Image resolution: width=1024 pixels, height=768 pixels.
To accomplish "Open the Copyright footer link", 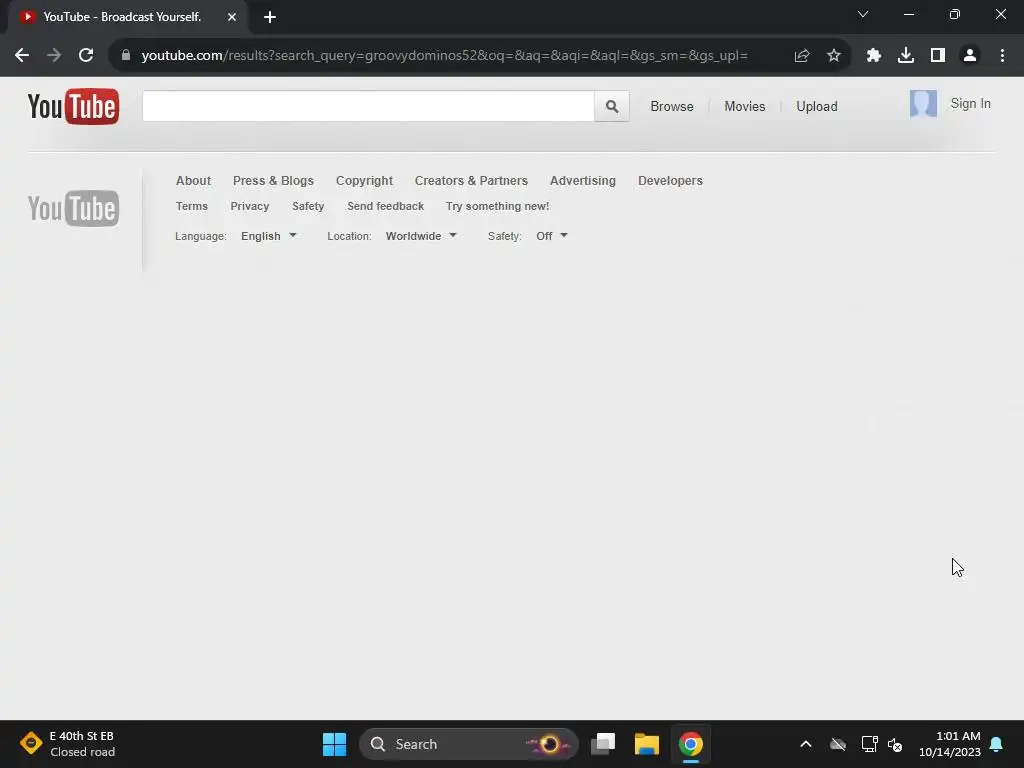I will pos(364,181).
